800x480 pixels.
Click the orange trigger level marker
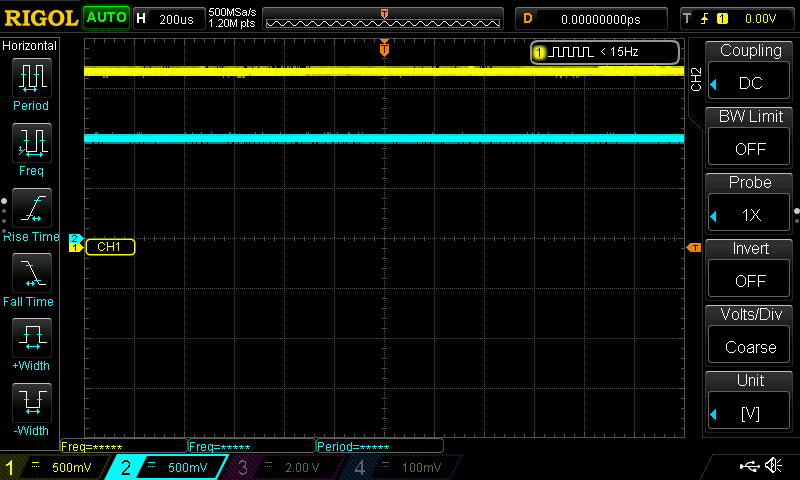694,247
